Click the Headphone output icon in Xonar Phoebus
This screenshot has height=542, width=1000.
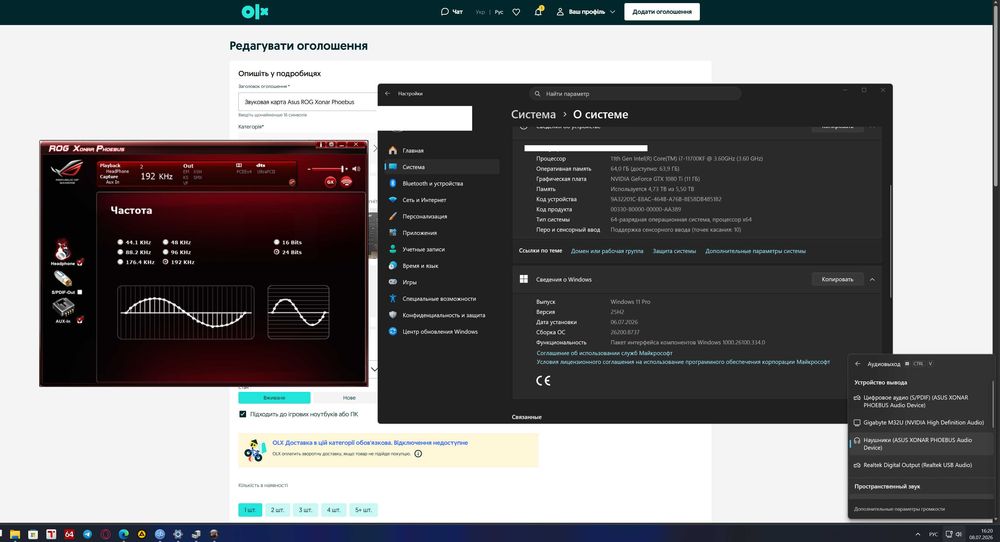[x=62, y=249]
